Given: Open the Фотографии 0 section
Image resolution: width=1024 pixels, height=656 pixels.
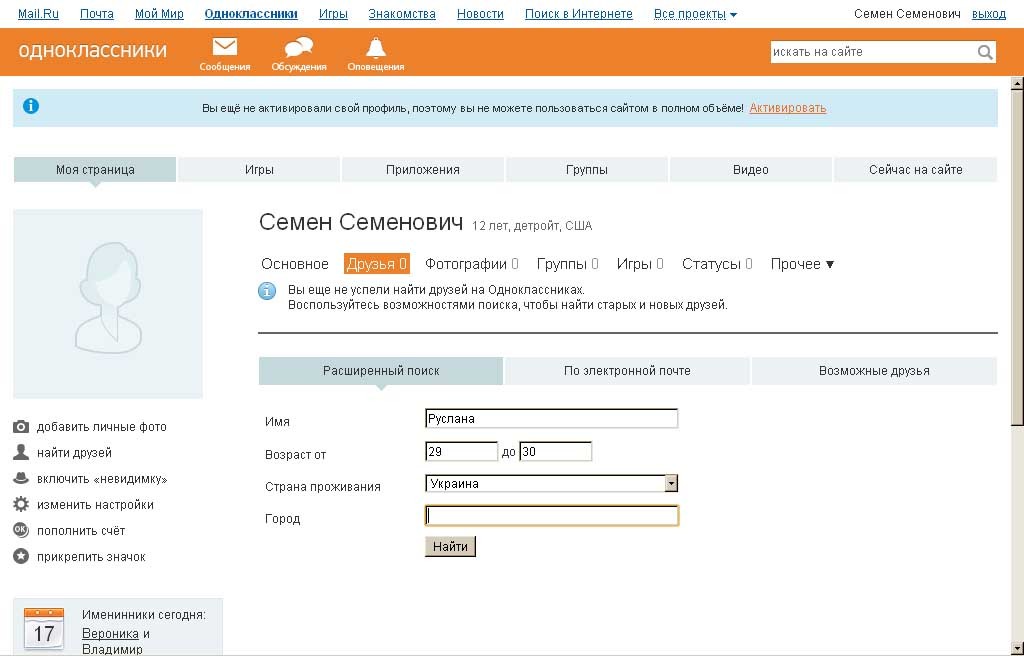Looking at the screenshot, I should tap(472, 264).
